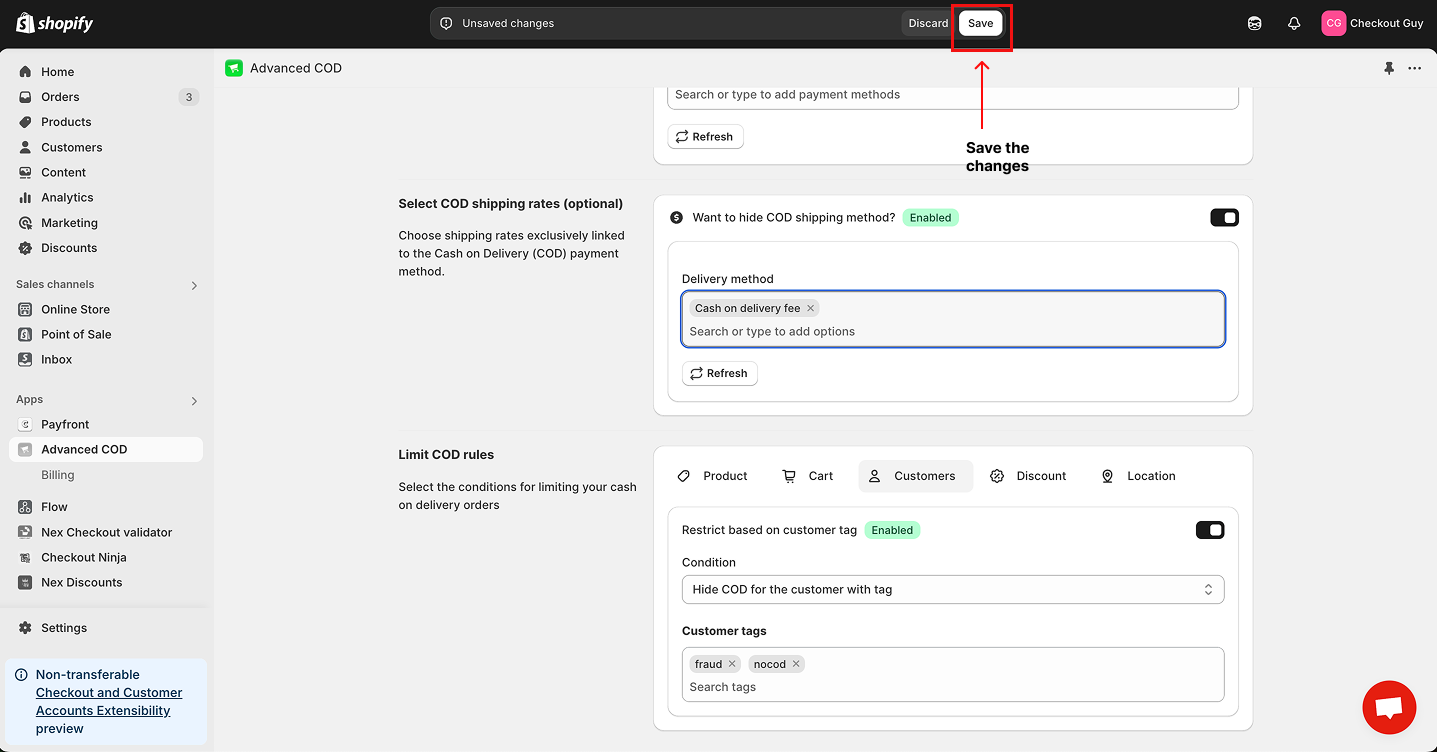Viewport: 1437px width, 752px height.
Task: Save the unsaved changes
Action: tap(980, 23)
